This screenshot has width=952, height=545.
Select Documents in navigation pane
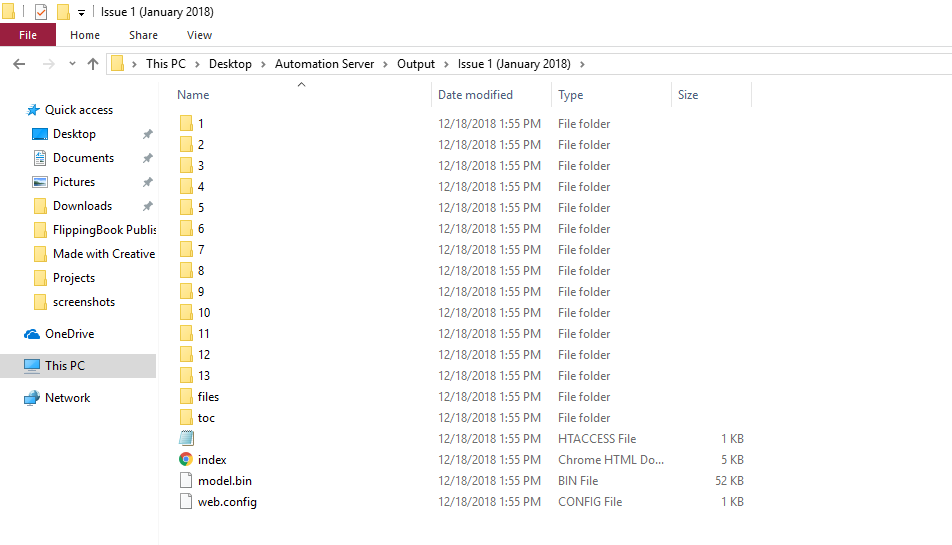point(83,158)
